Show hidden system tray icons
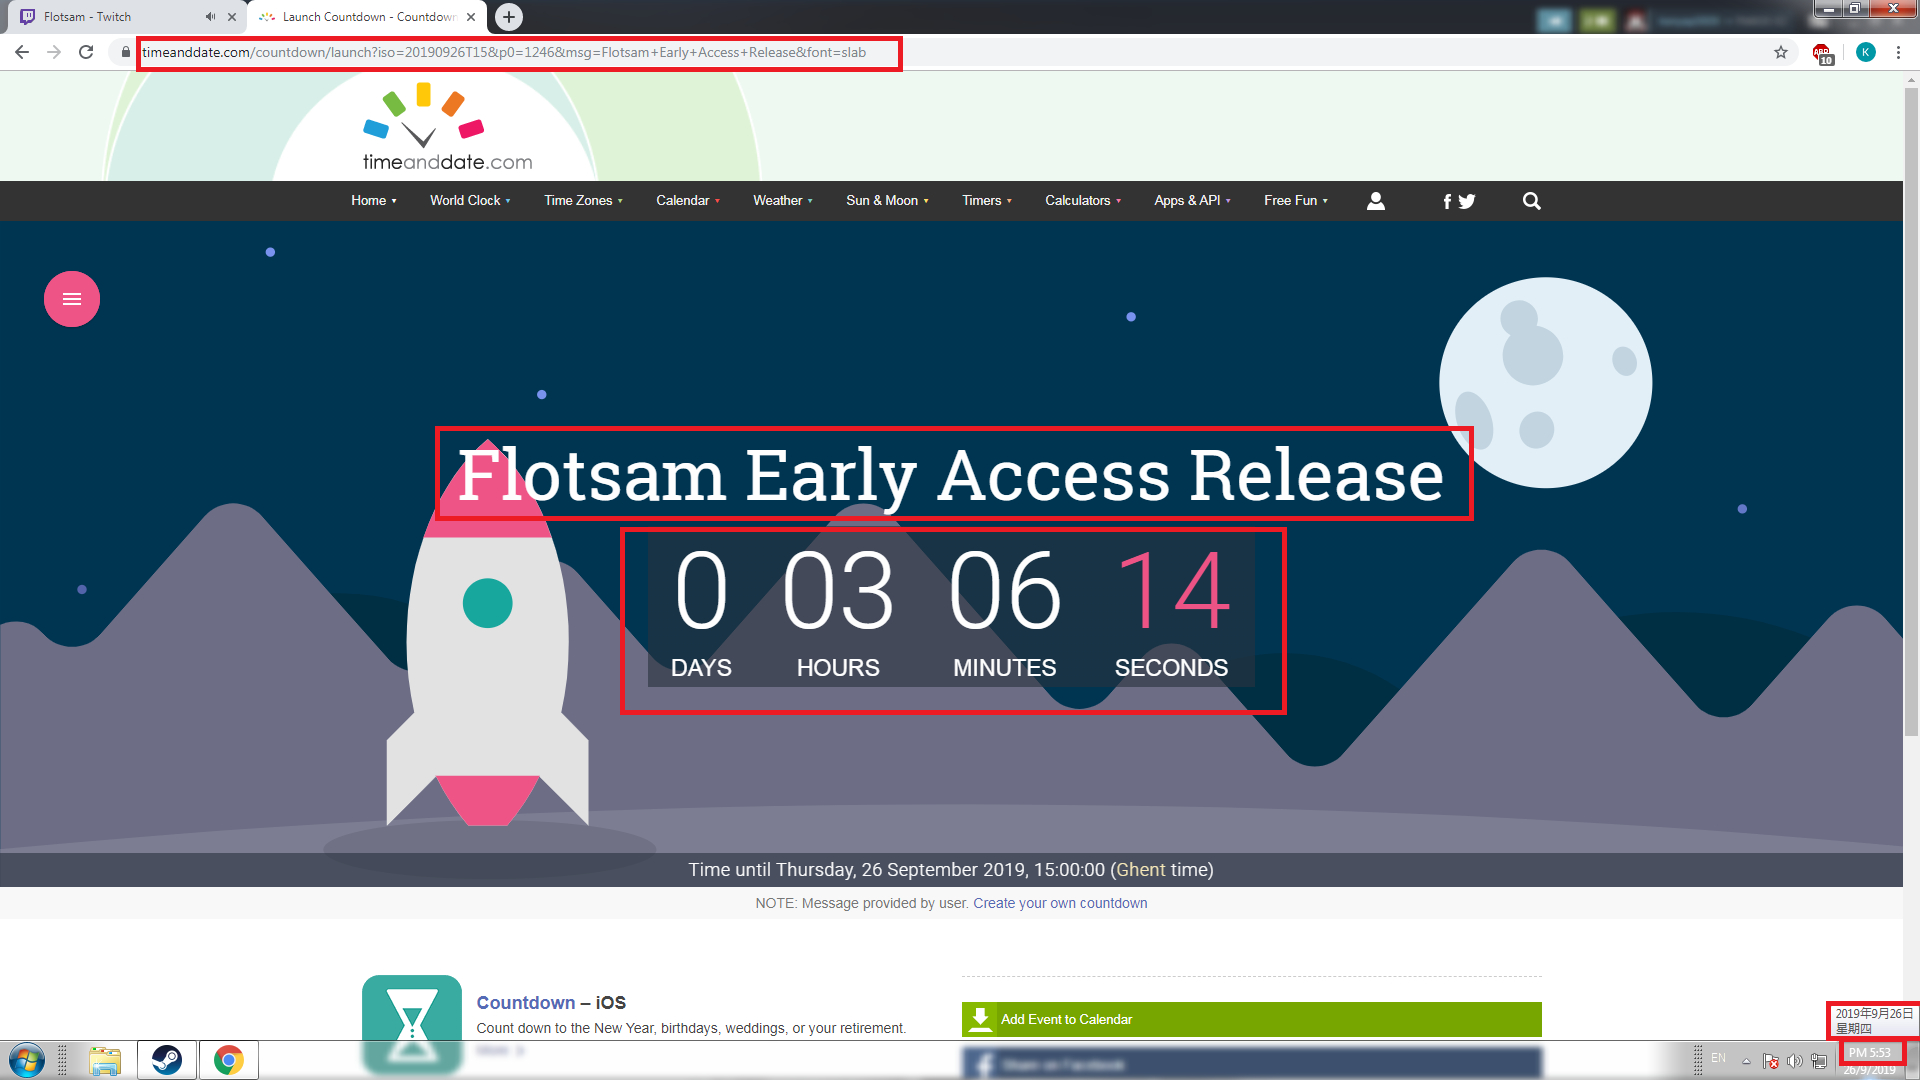The height and width of the screenshot is (1080, 1920). pos(1746,1060)
